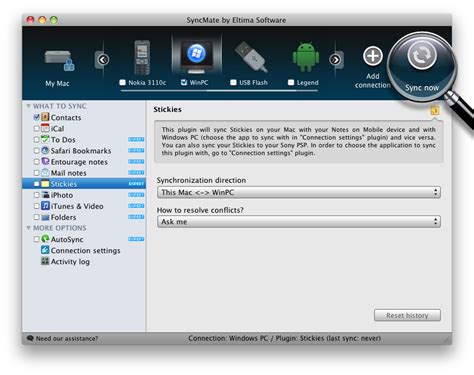This screenshot has height=375, width=474.
Task: Click the Activity log icon
Action: (45, 261)
